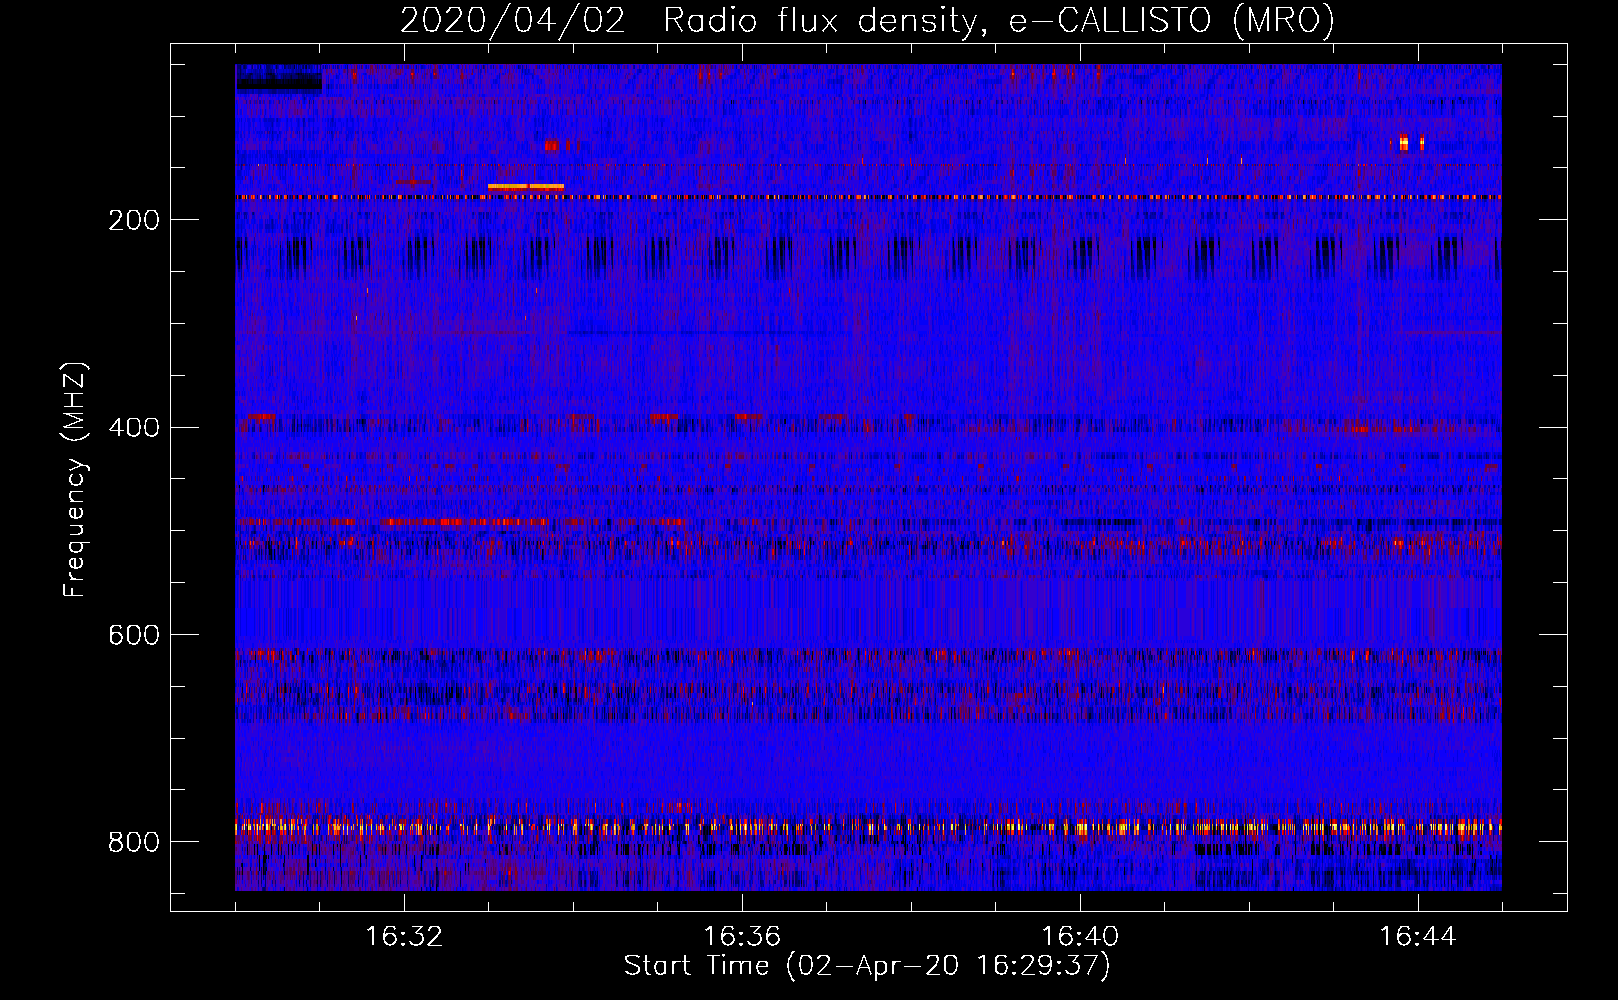
Task: Click the 400 frequency tick label
Action: click(x=133, y=428)
